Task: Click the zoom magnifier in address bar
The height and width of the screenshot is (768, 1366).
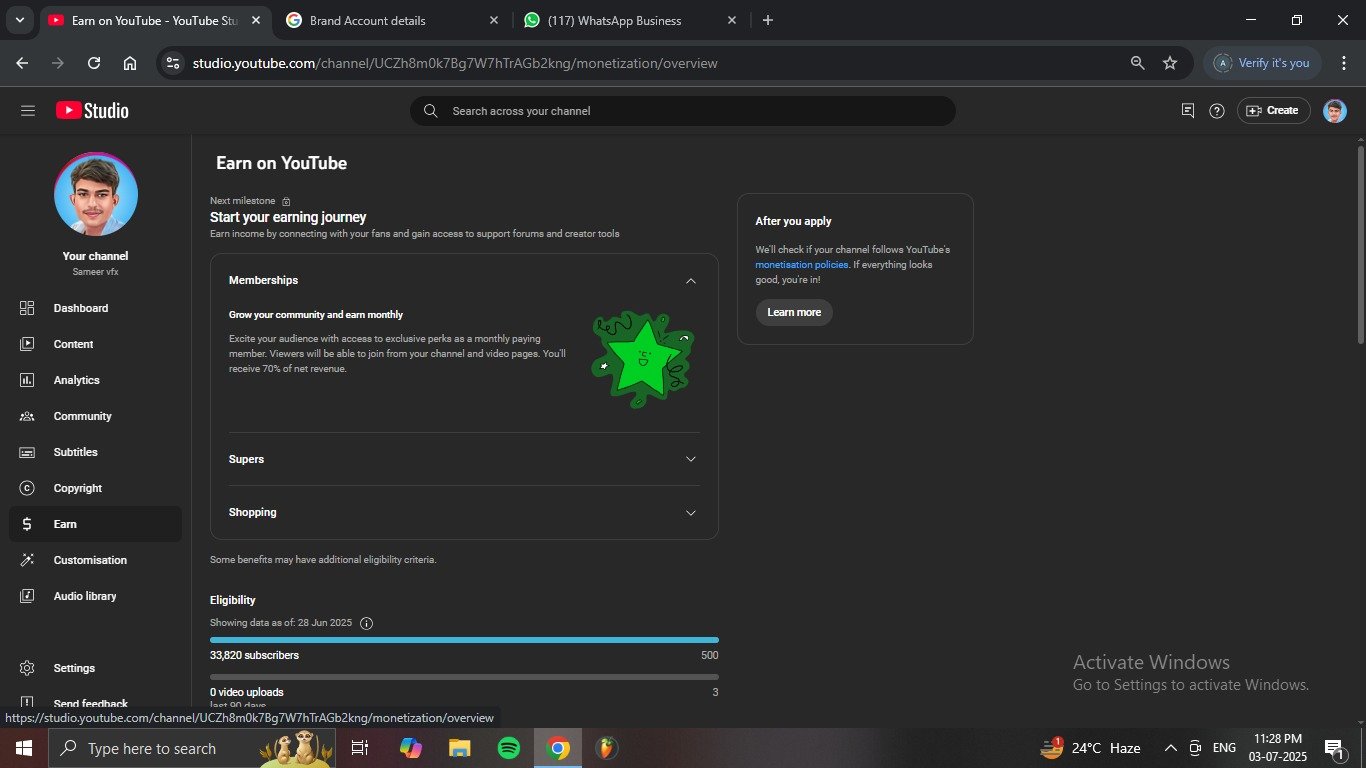Action: 1137,63
